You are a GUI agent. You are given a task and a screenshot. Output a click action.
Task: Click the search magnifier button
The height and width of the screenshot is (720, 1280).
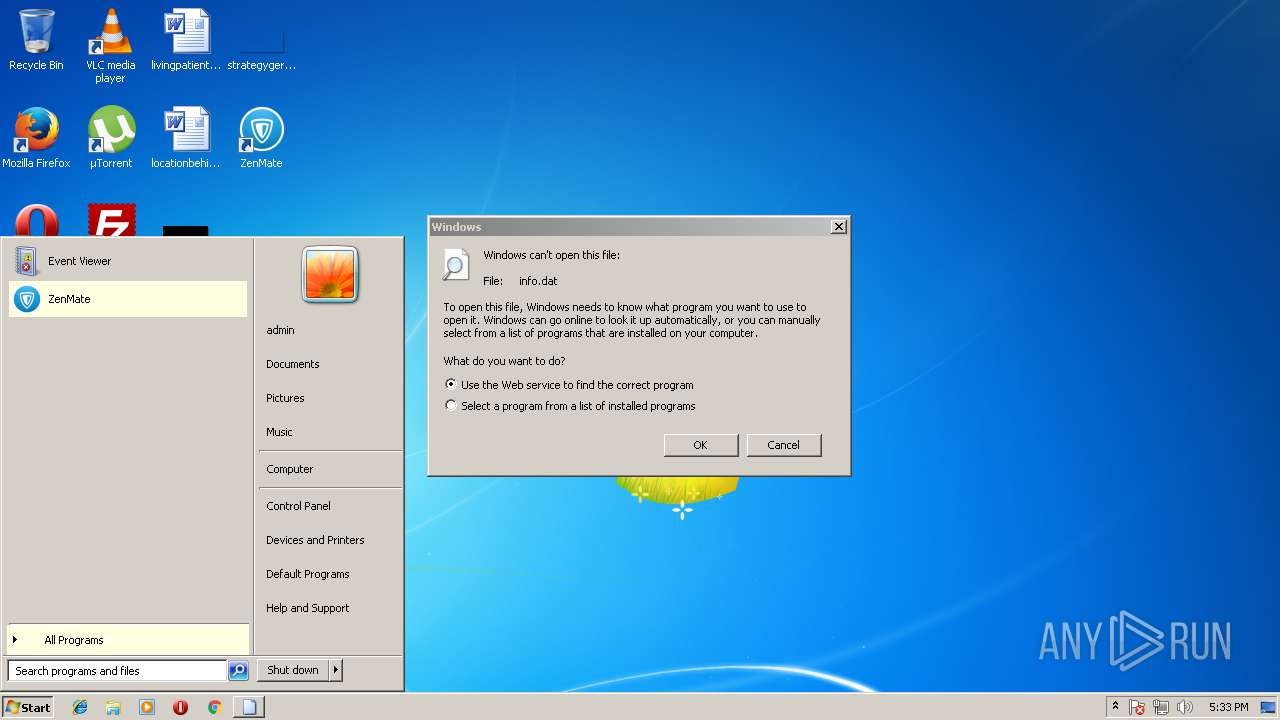(x=238, y=671)
